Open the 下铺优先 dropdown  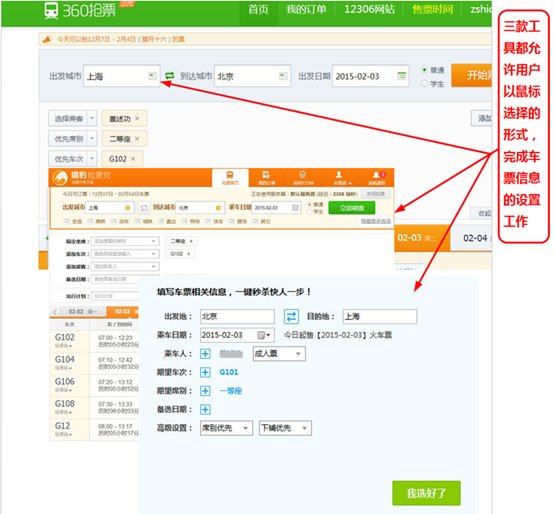click(x=285, y=428)
